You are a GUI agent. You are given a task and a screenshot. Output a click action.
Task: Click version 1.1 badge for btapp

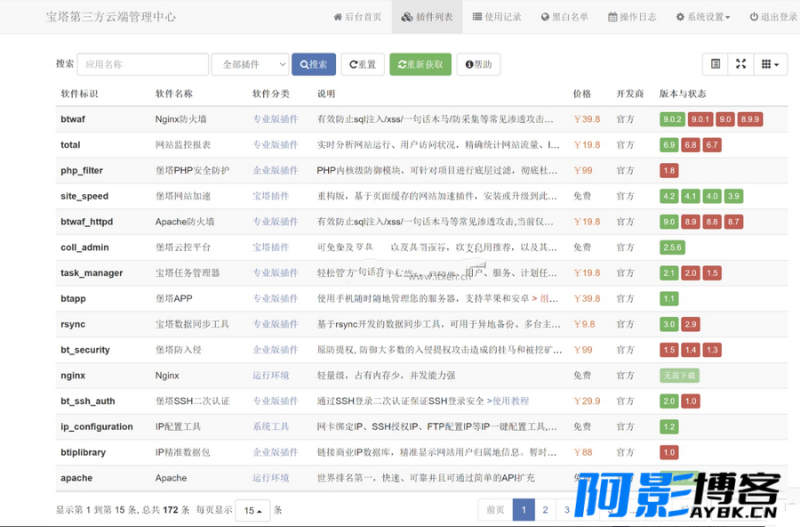[669, 298]
